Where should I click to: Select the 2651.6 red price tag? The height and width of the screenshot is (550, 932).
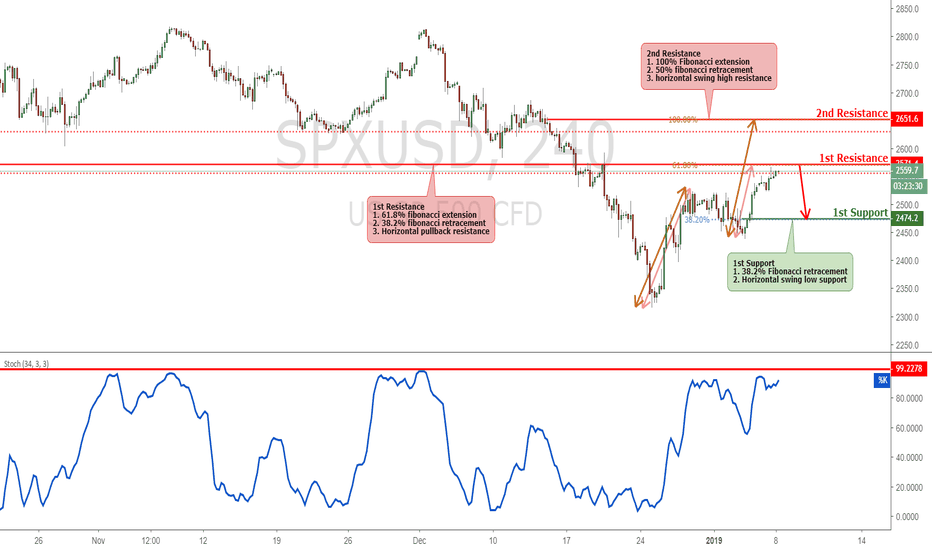click(908, 119)
